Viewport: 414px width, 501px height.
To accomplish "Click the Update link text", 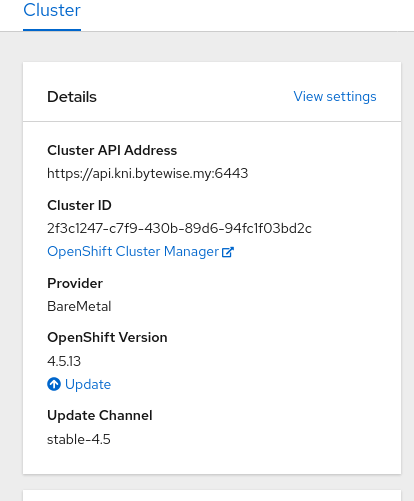I will pos(88,384).
